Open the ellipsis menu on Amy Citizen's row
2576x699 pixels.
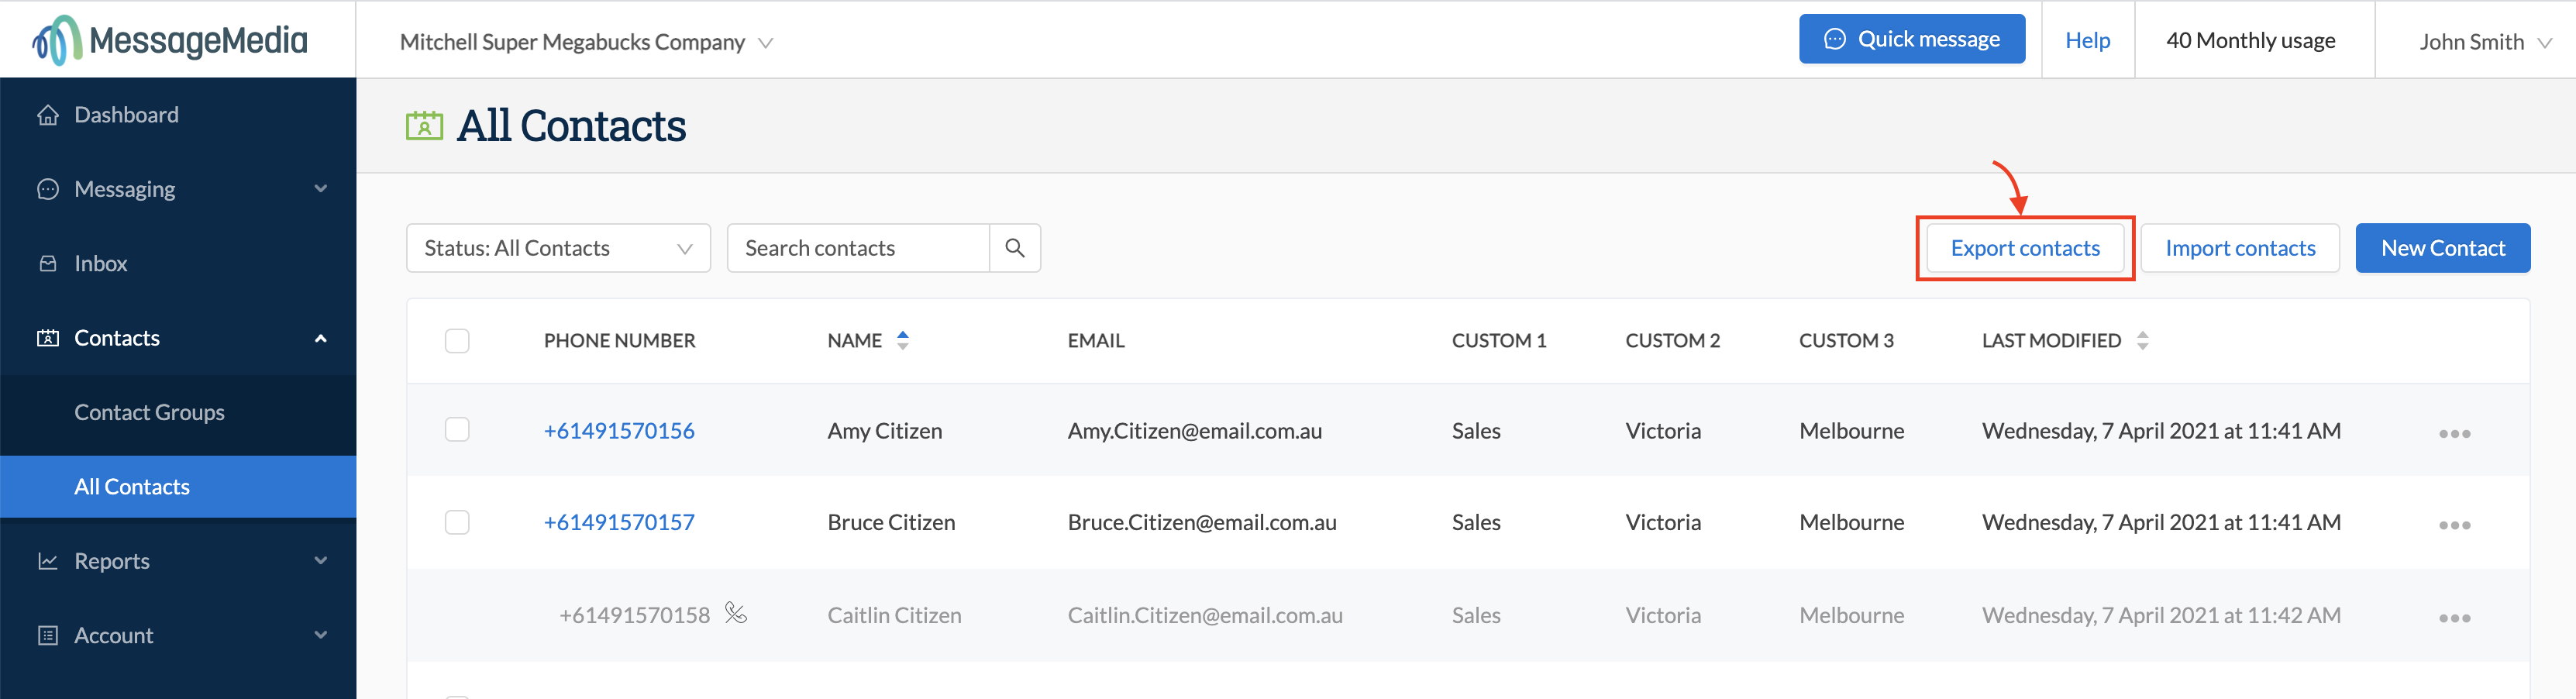pos(2457,432)
